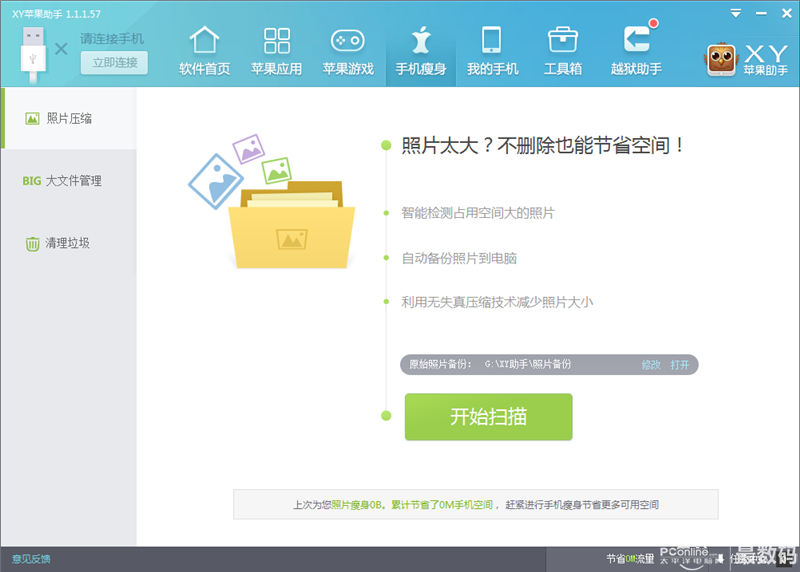Click the trash can icon beside 清理垃圾
Image resolution: width=800 pixels, height=572 pixels.
pyautogui.click(x=33, y=244)
